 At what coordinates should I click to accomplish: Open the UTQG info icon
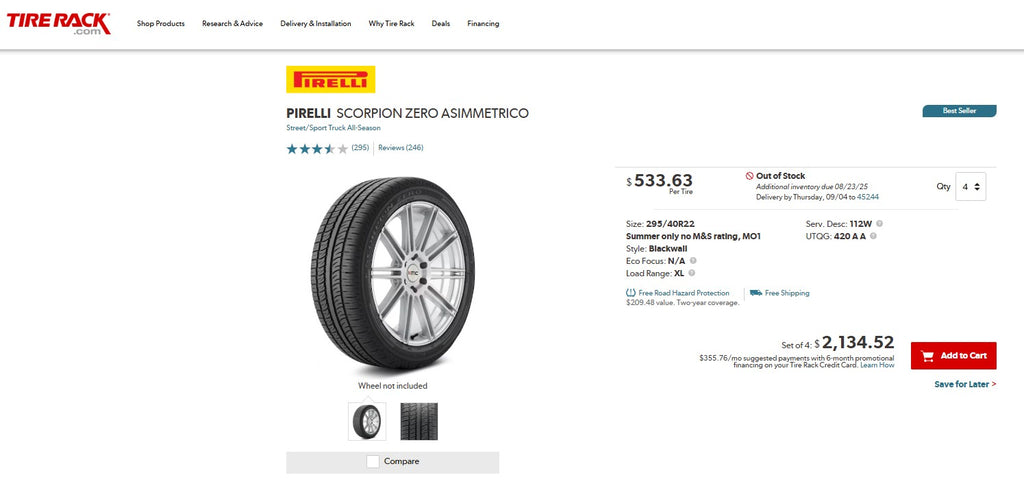click(874, 236)
